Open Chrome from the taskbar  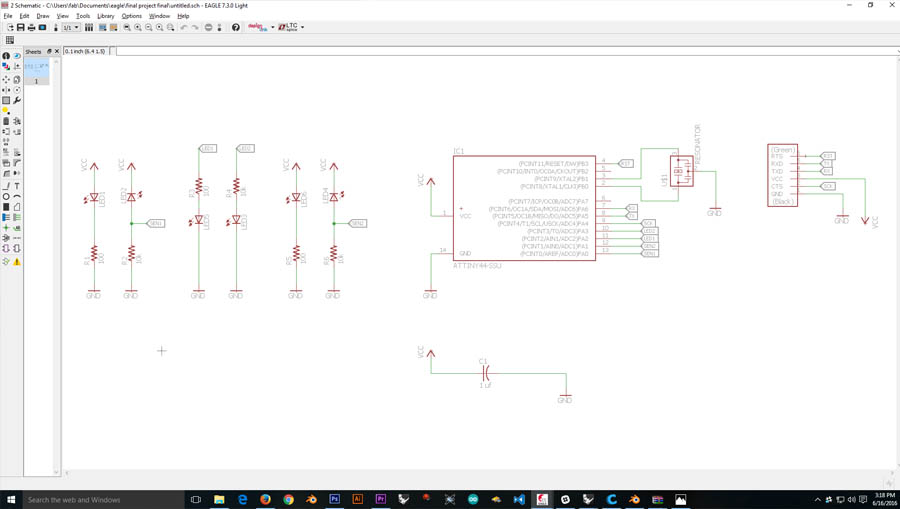click(x=288, y=499)
